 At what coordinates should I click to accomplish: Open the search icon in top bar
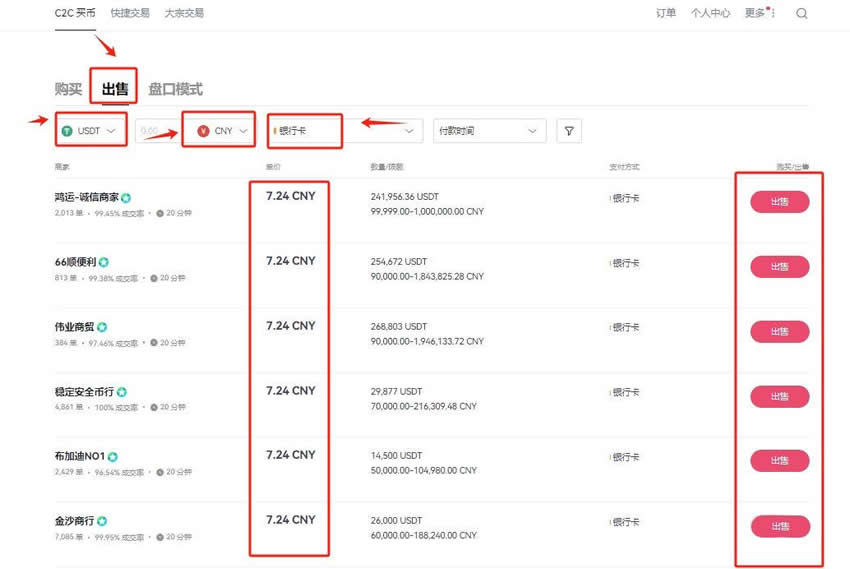pos(802,14)
